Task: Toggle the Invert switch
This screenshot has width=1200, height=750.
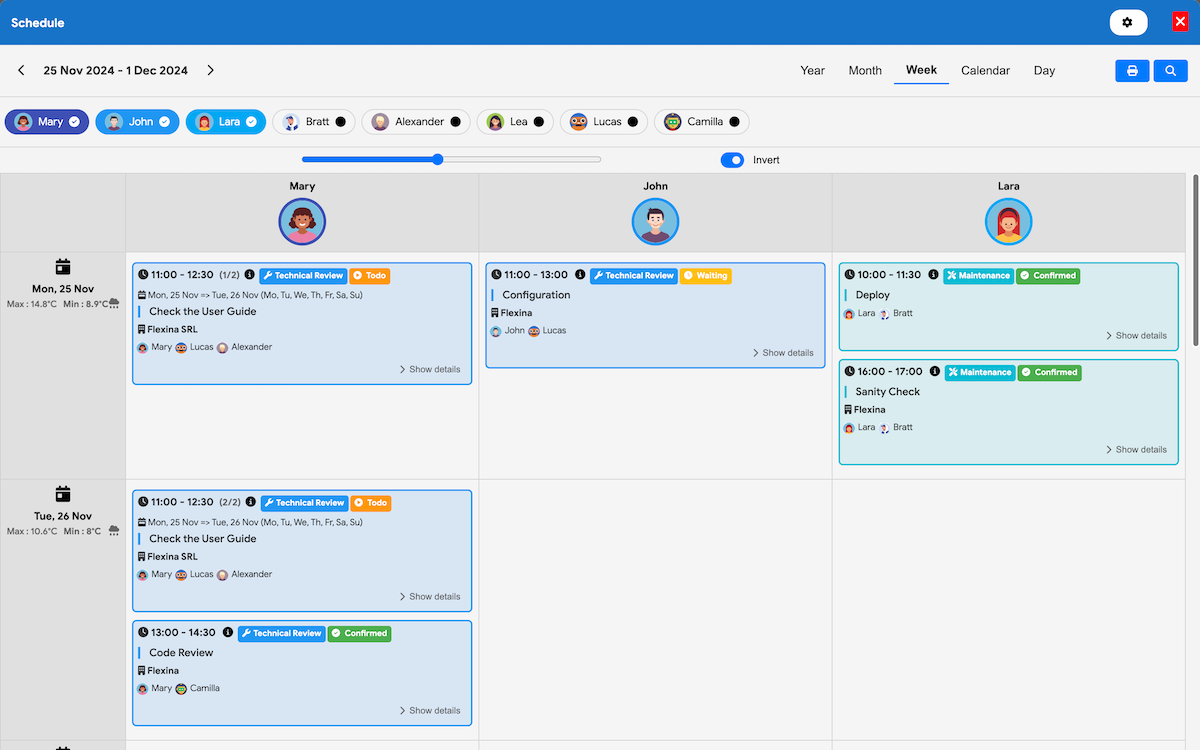Action: click(x=732, y=160)
